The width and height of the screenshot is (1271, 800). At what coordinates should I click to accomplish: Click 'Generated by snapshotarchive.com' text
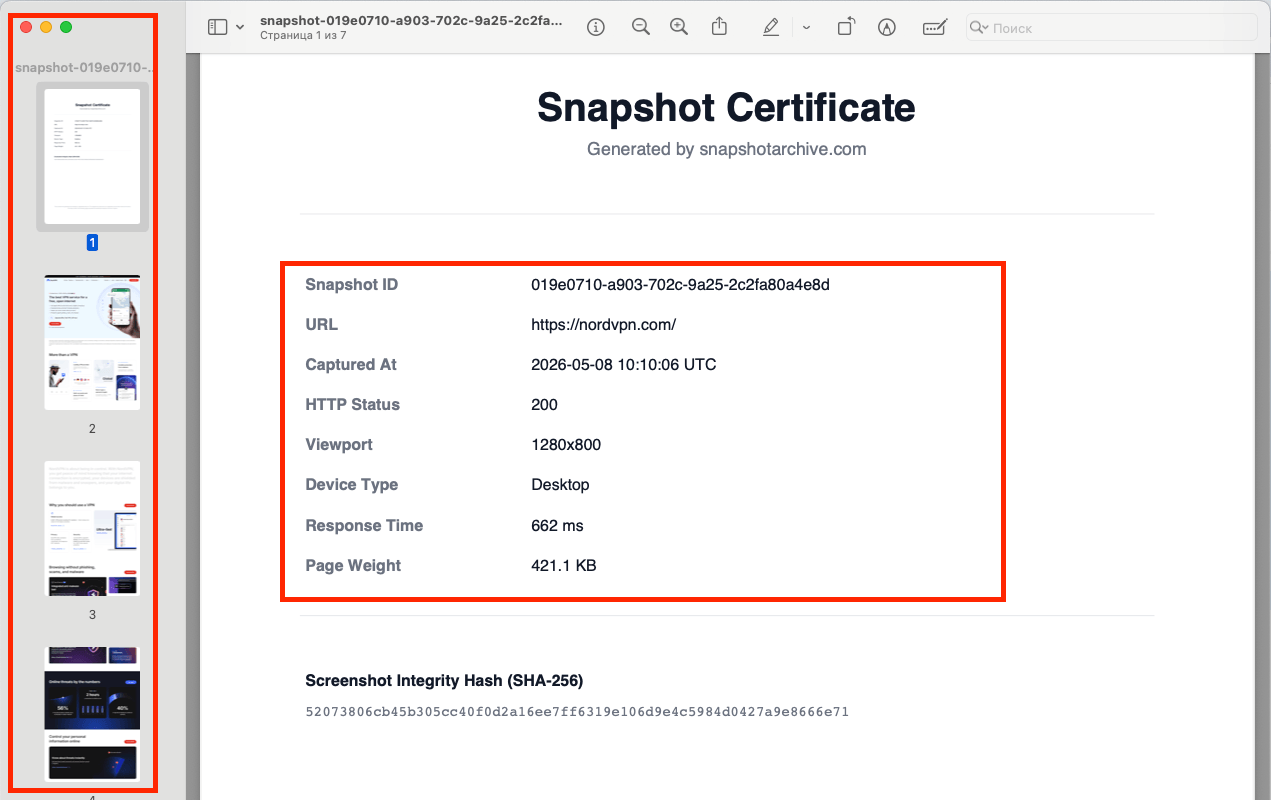tap(726, 149)
